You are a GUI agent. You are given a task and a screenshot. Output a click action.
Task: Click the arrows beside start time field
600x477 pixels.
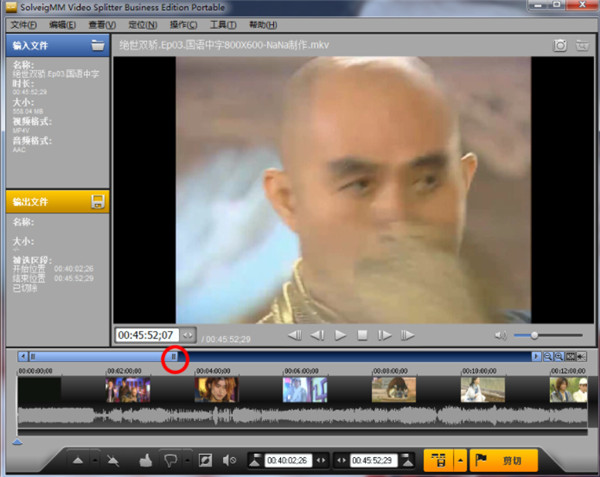pos(321,460)
